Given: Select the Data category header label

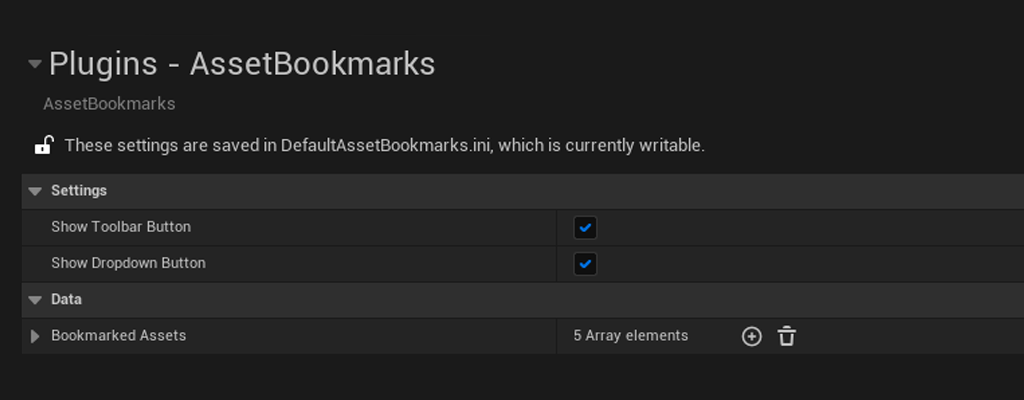Looking at the screenshot, I should pyautogui.click(x=66, y=299).
